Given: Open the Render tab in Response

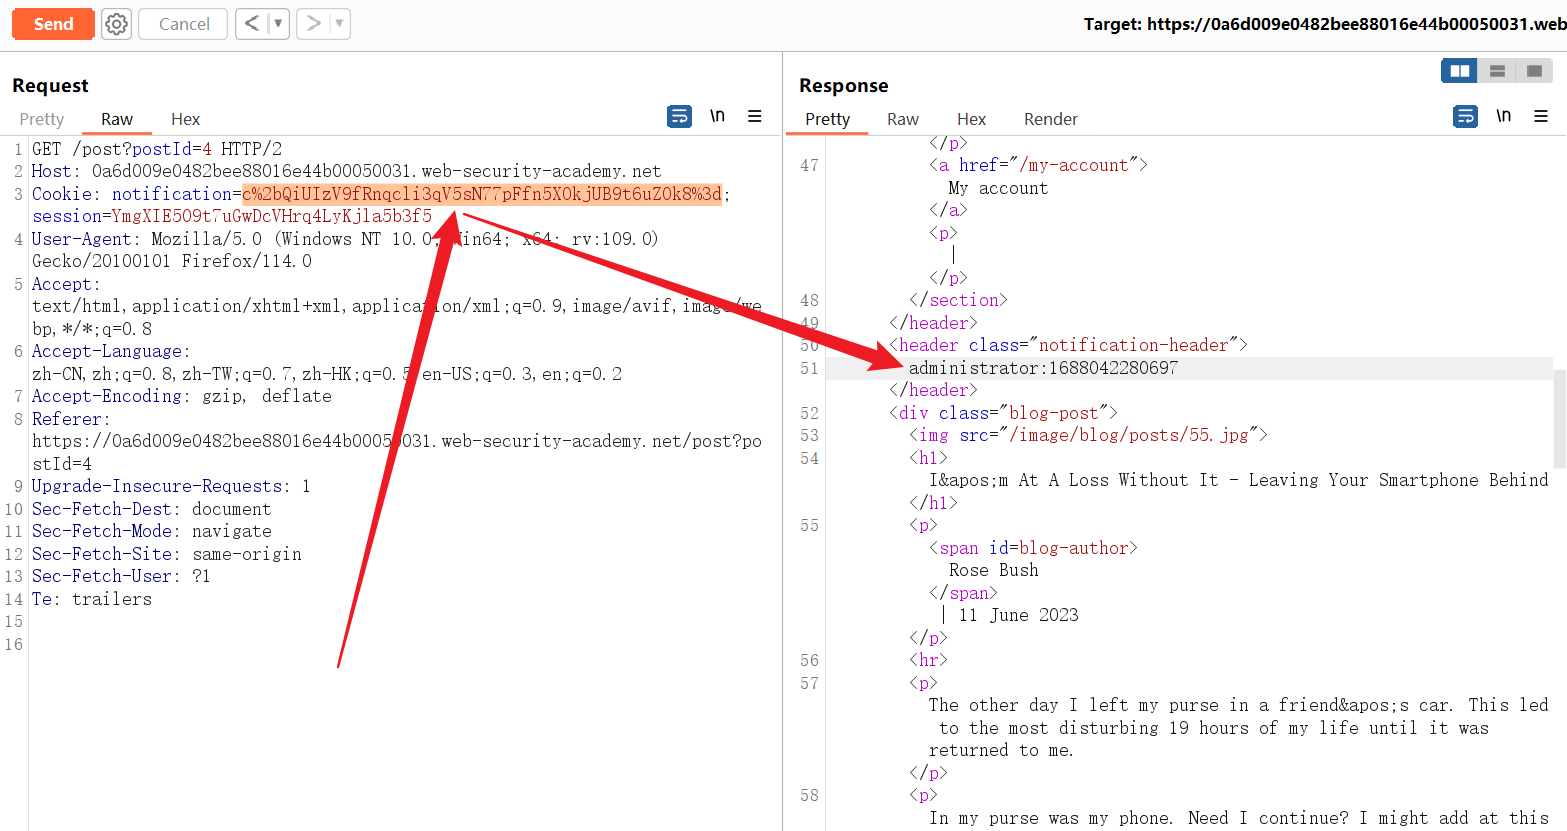Looking at the screenshot, I should tap(1050, 119).
